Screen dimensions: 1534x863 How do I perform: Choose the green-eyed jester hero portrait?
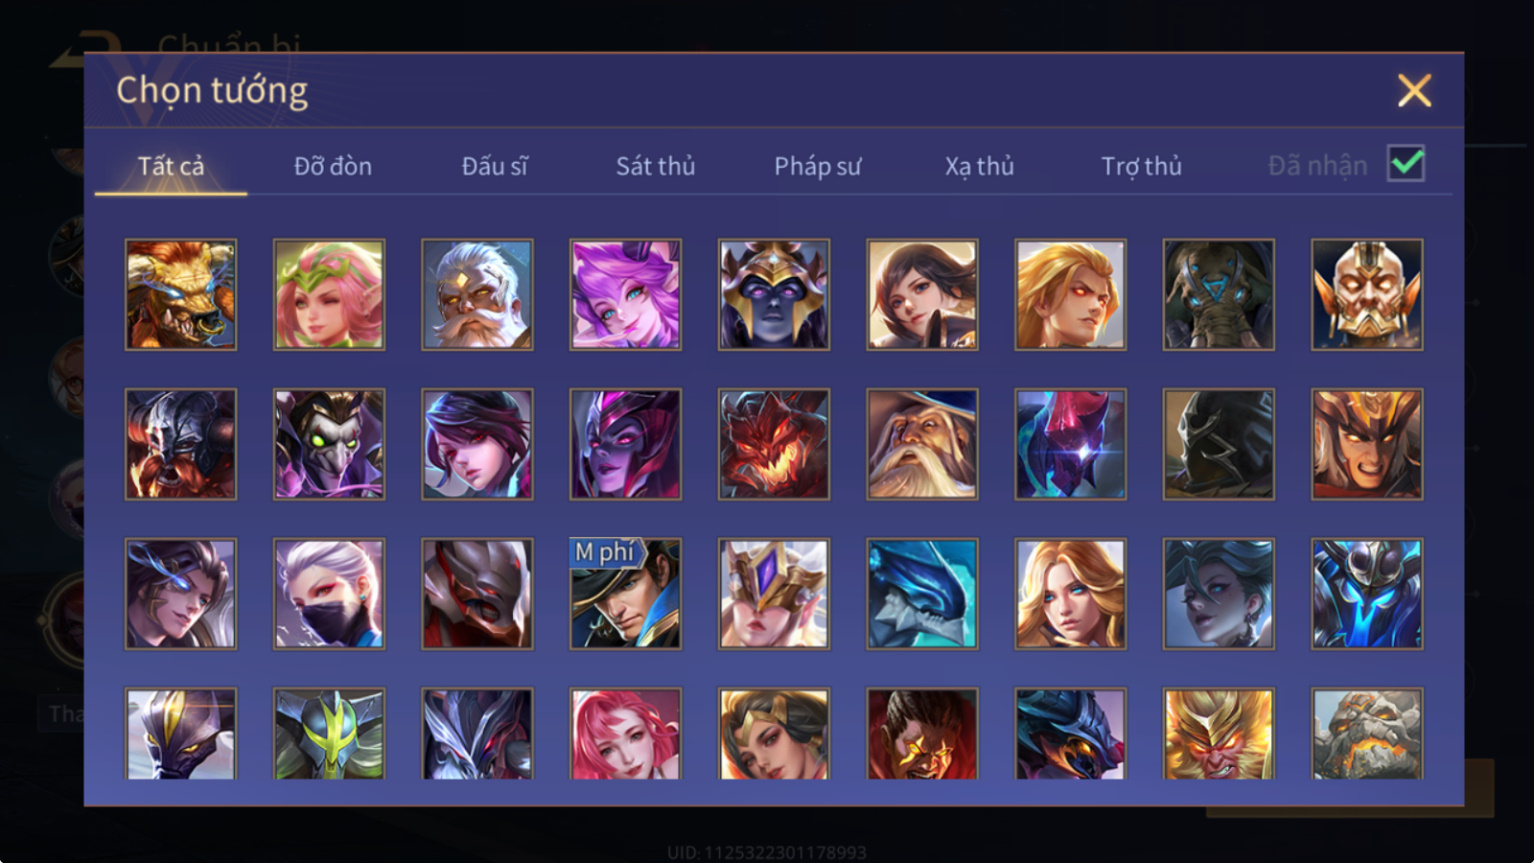click(x=329, y=444)
